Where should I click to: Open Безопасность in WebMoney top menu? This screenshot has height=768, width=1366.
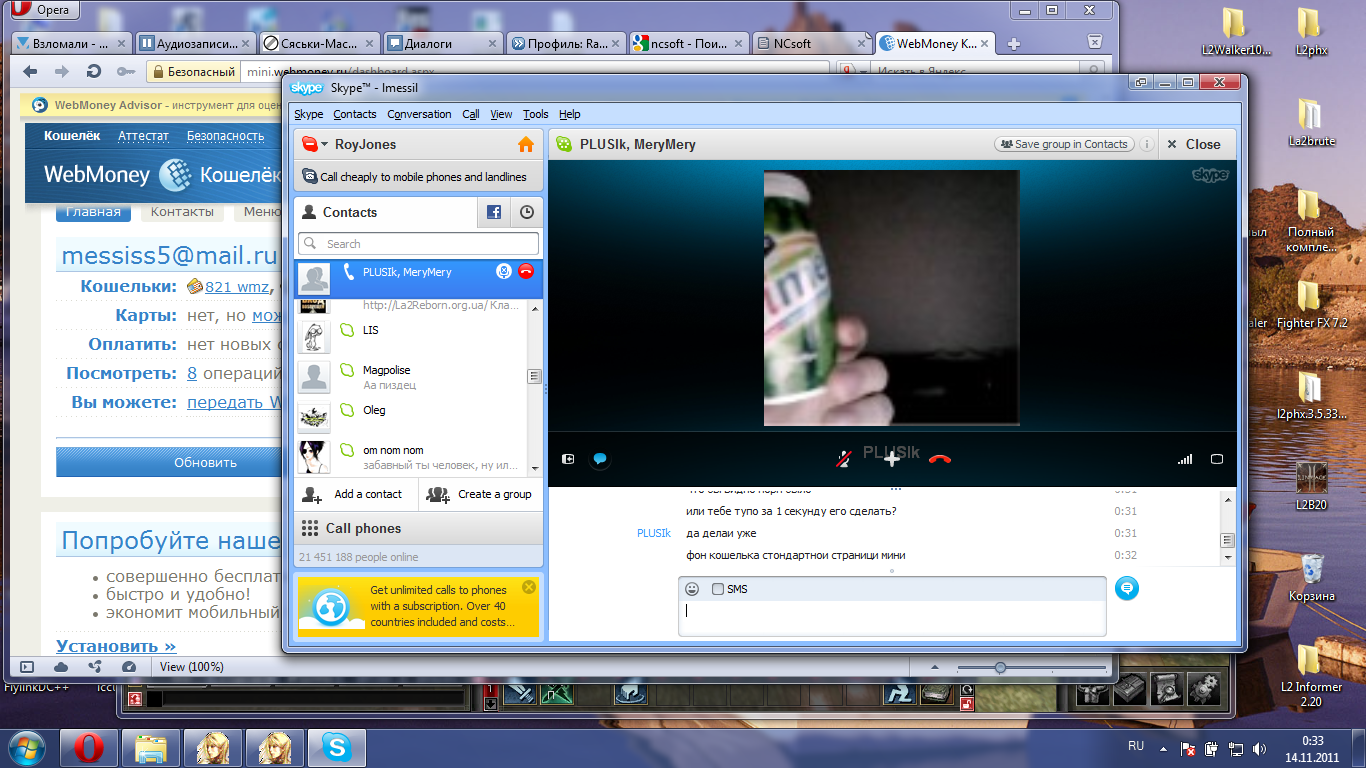pos(225,136)
